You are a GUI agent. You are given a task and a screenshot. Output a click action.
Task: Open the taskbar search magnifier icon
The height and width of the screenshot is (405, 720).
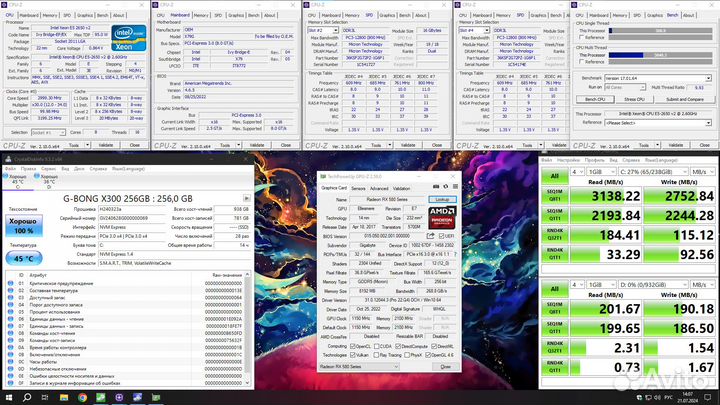click(28, 396)
